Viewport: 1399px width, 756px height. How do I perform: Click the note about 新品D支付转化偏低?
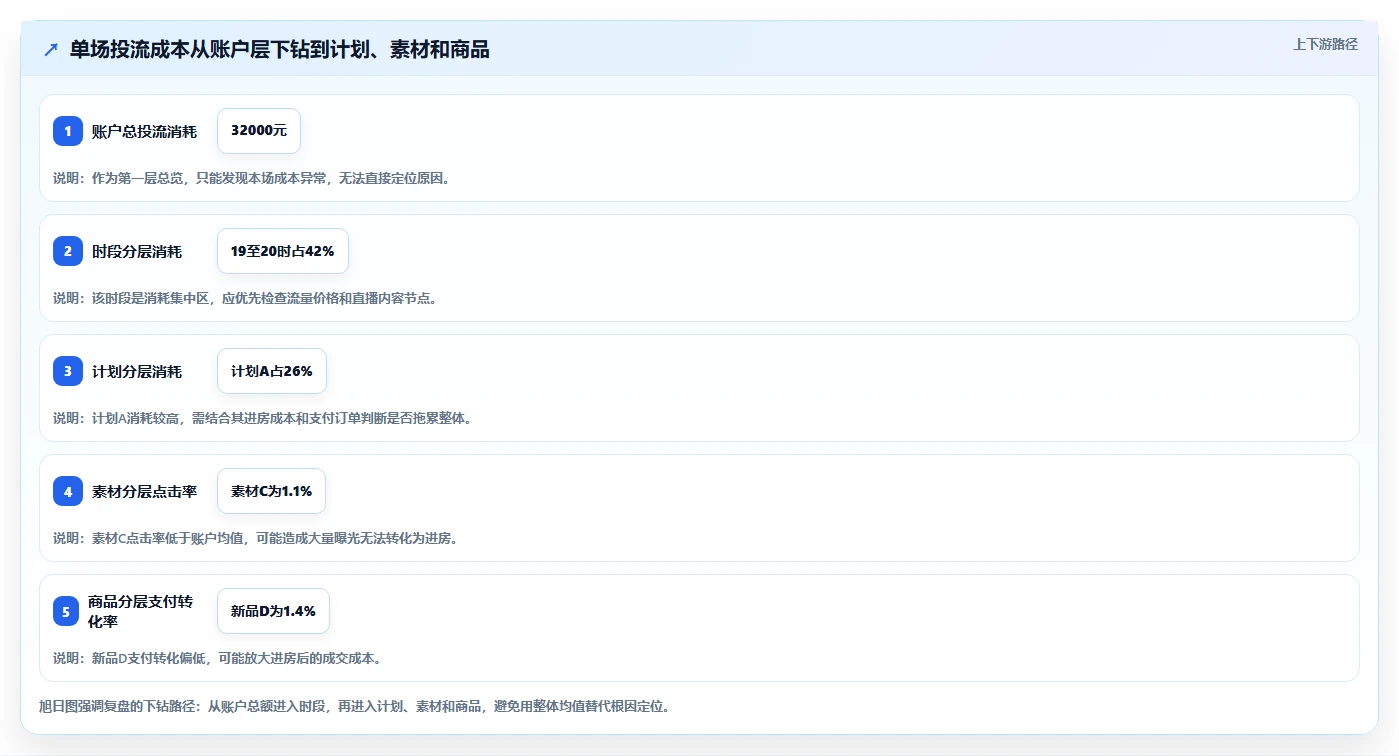(217, 658)
